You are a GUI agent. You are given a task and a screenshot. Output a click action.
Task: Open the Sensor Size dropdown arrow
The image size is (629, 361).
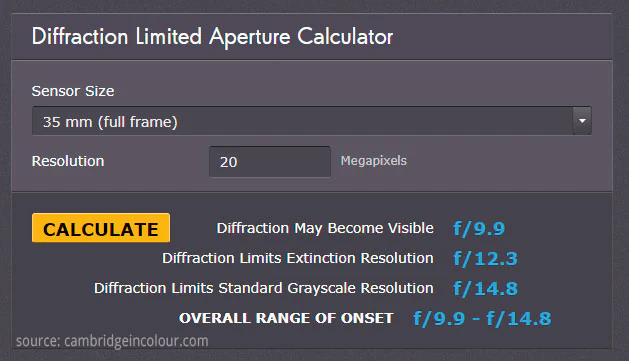[582, 121]
